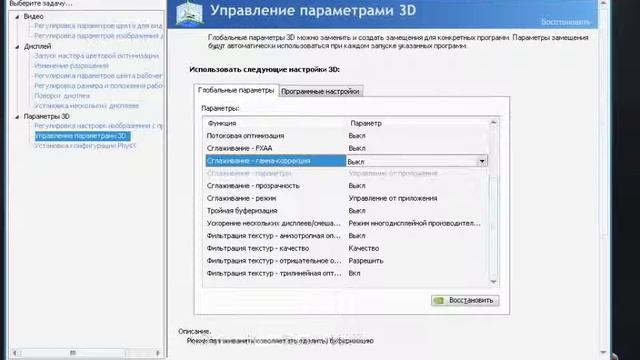640x360 pixels.
Task: Open Регулировка размера и положения рабочего стола
Action: (98, 86)
